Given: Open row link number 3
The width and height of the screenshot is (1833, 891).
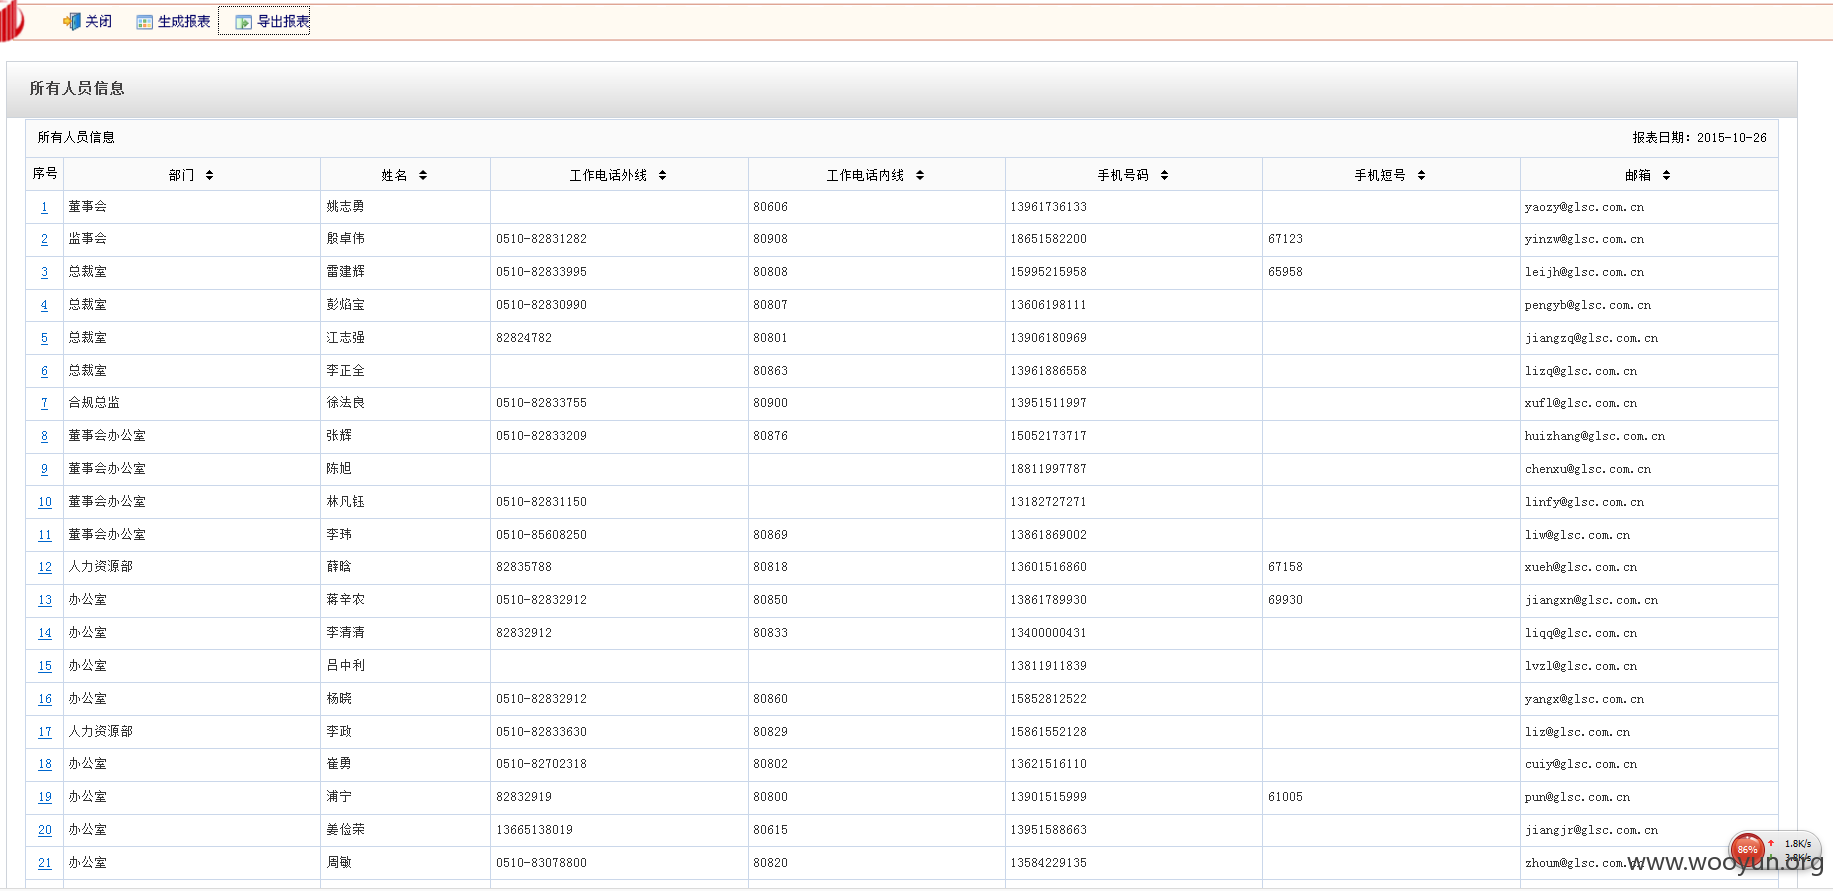Looking at the screenshot, I should (44, 272).
